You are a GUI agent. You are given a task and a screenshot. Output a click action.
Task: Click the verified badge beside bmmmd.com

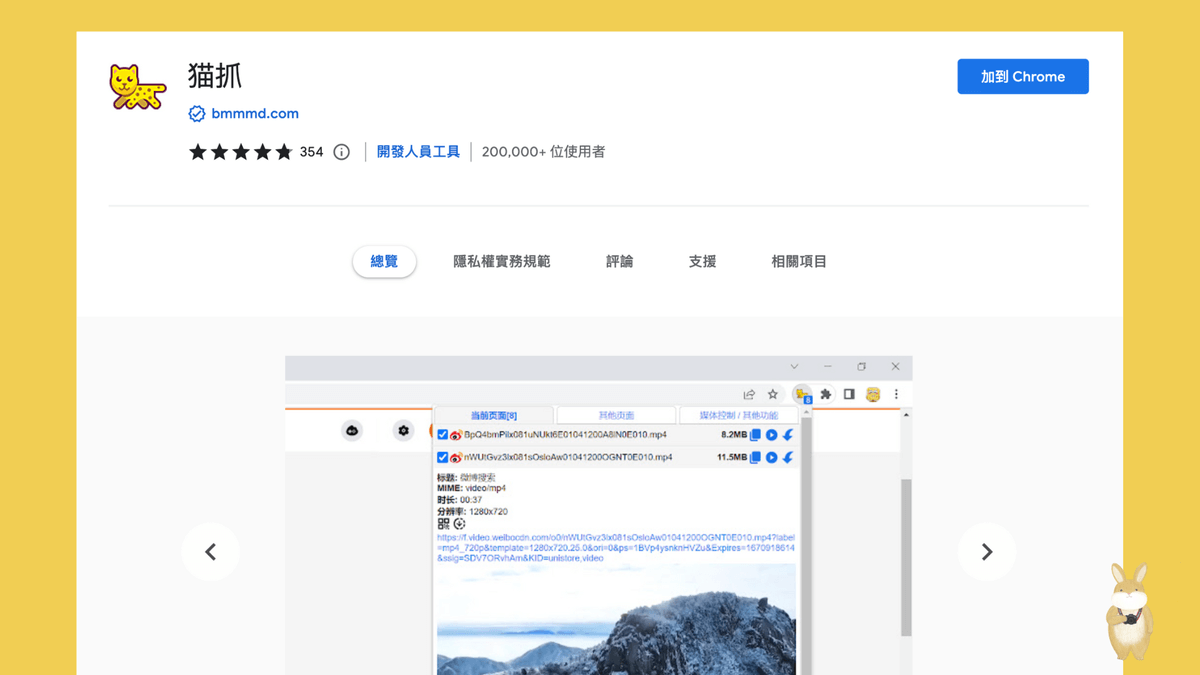pos(197,114)
